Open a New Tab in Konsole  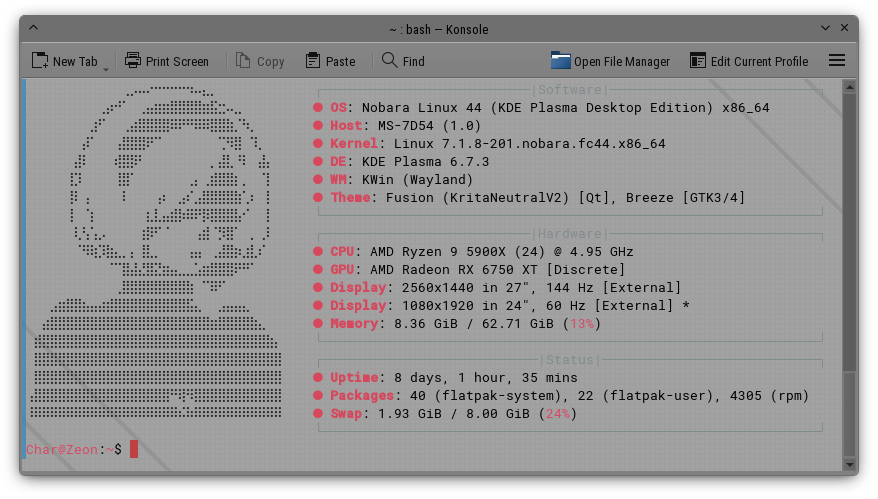click(x=64, y=61)
